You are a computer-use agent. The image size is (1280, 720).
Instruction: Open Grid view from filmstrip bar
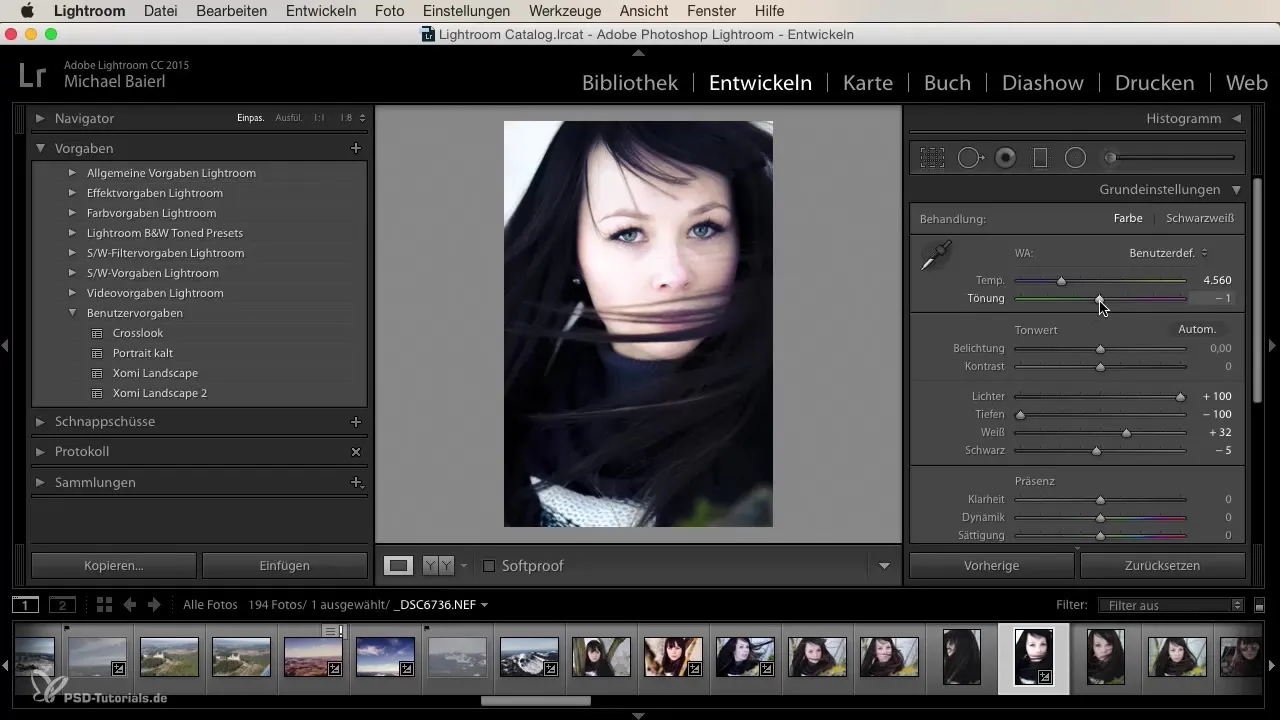104,605
